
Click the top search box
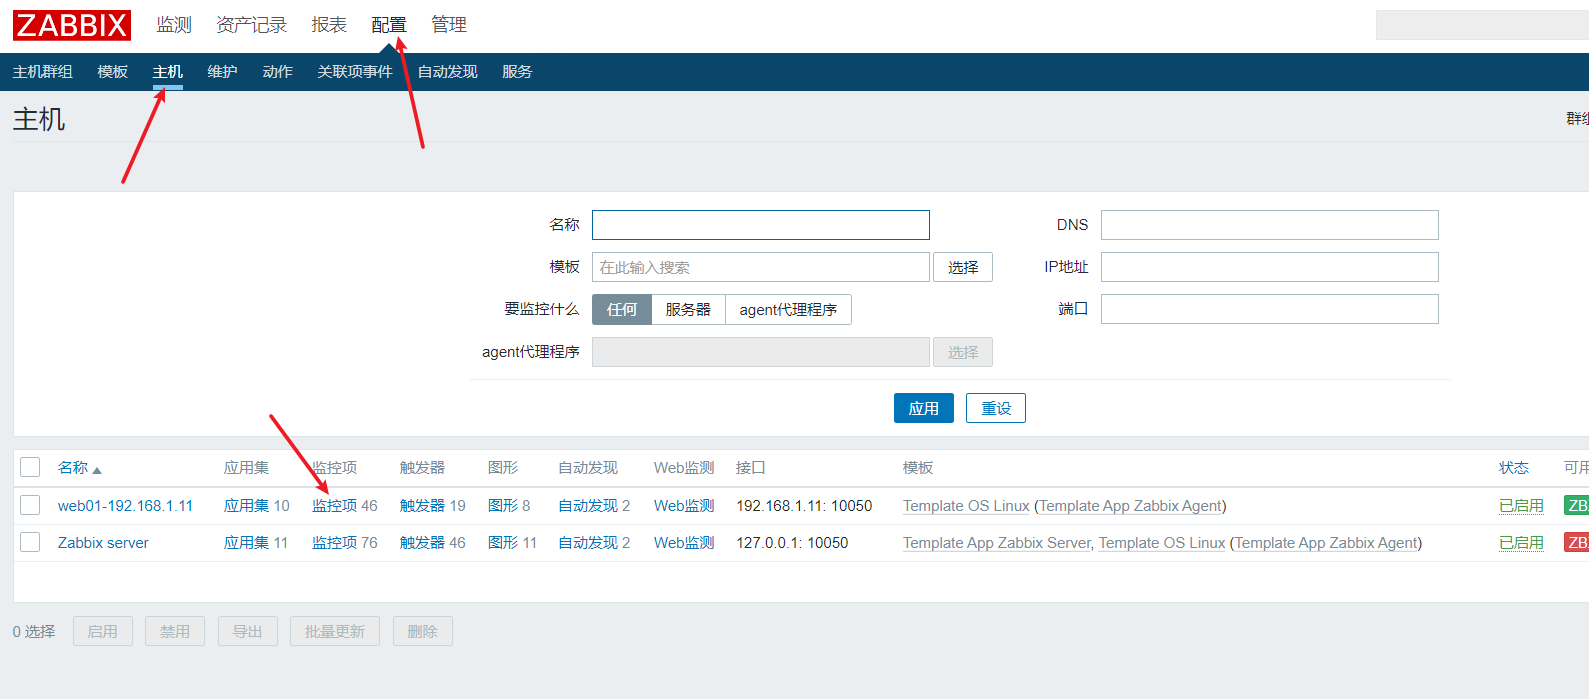tap(1482, 25)
